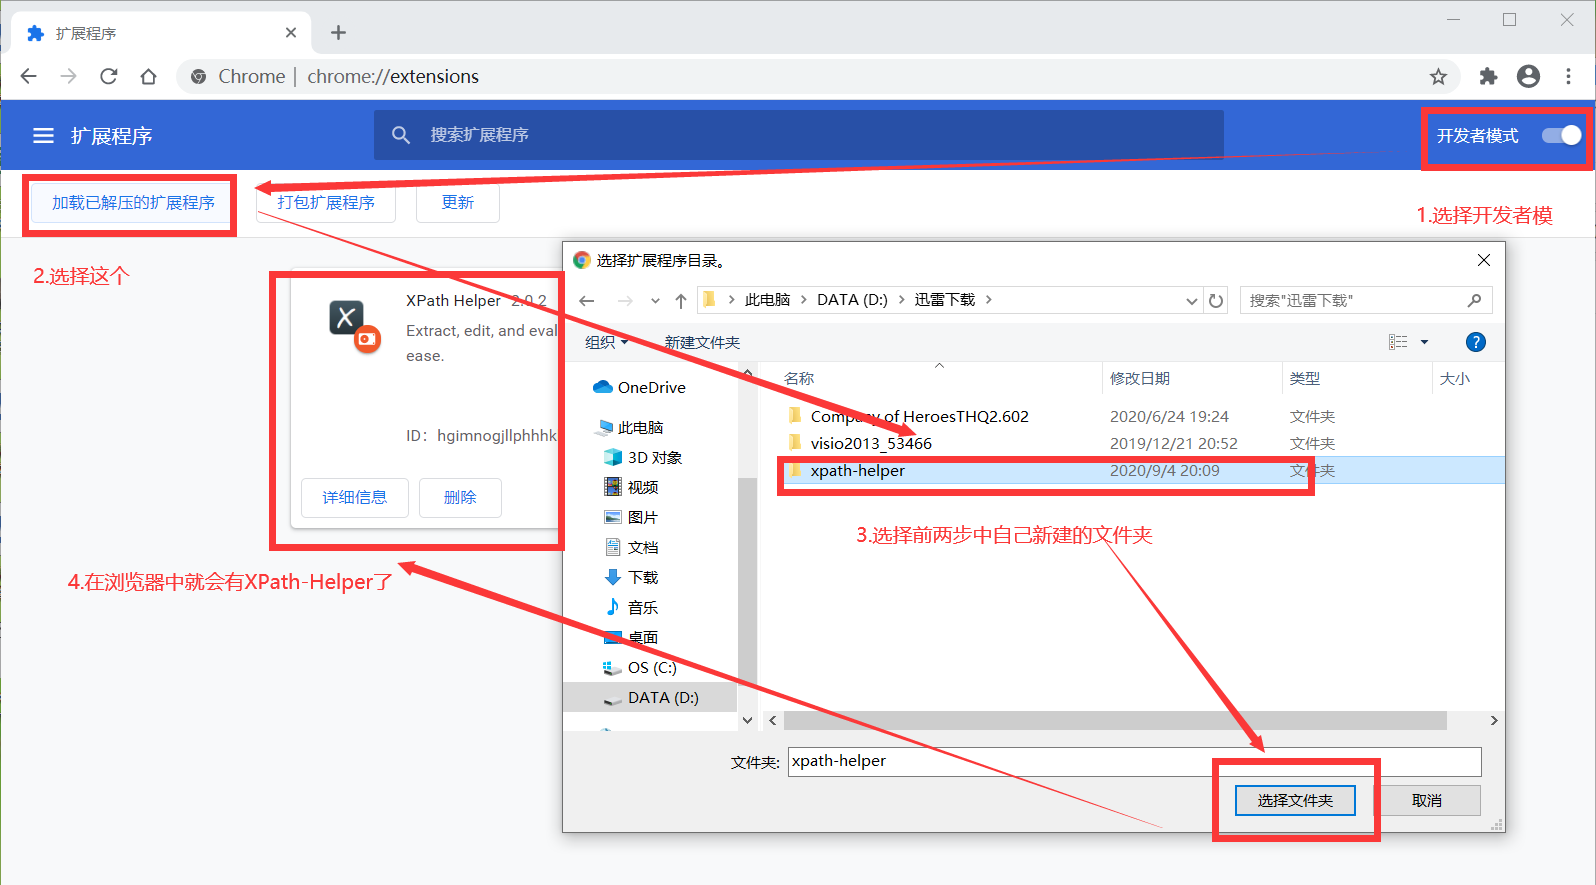Go up one folder level
1596x885 pixels.
(681, 301)
